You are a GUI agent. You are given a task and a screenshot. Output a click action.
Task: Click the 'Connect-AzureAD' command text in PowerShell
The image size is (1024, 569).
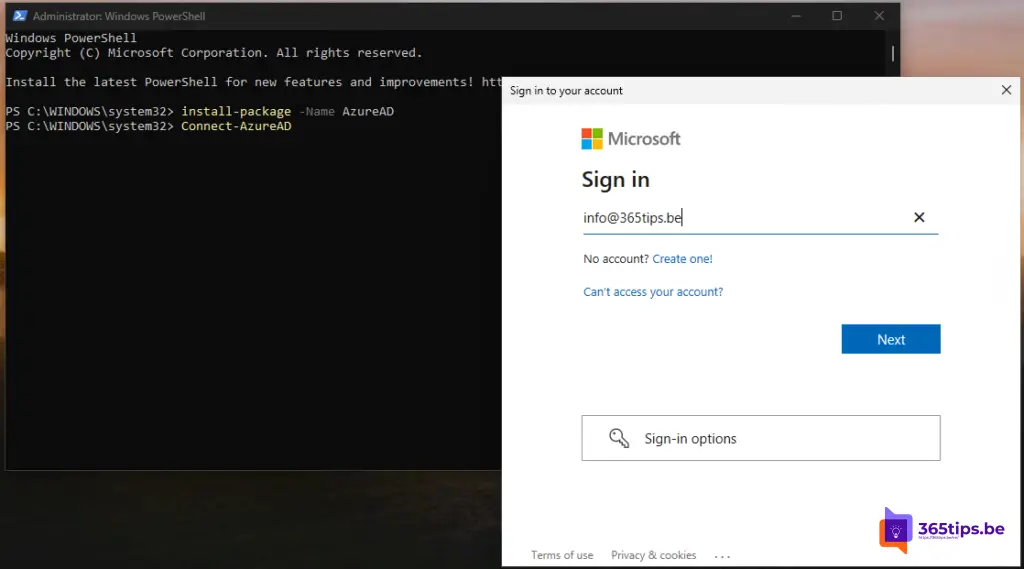[x=236, y=126]
